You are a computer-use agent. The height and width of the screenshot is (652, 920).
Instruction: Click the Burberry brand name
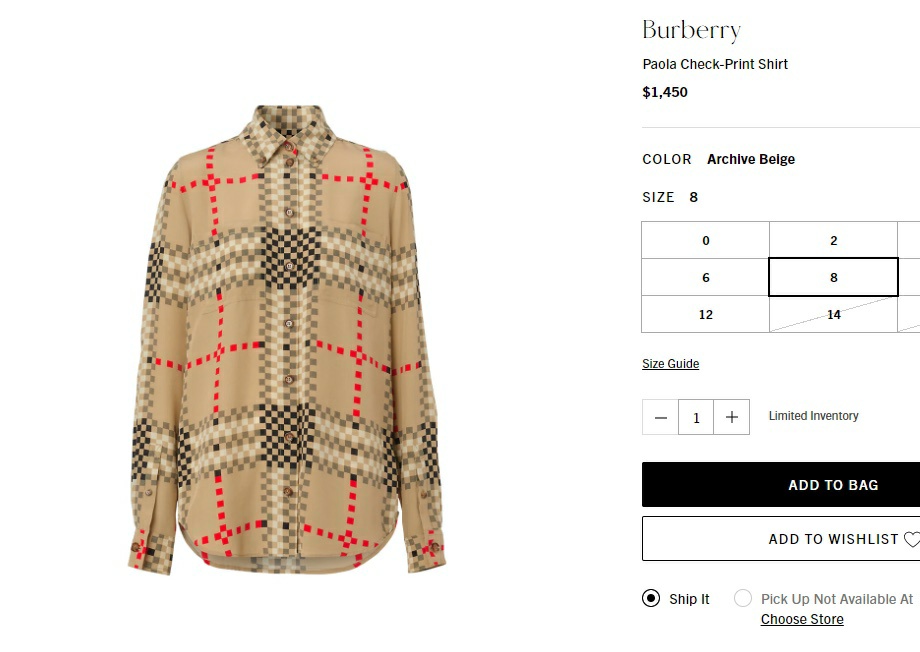click(692, 31)
